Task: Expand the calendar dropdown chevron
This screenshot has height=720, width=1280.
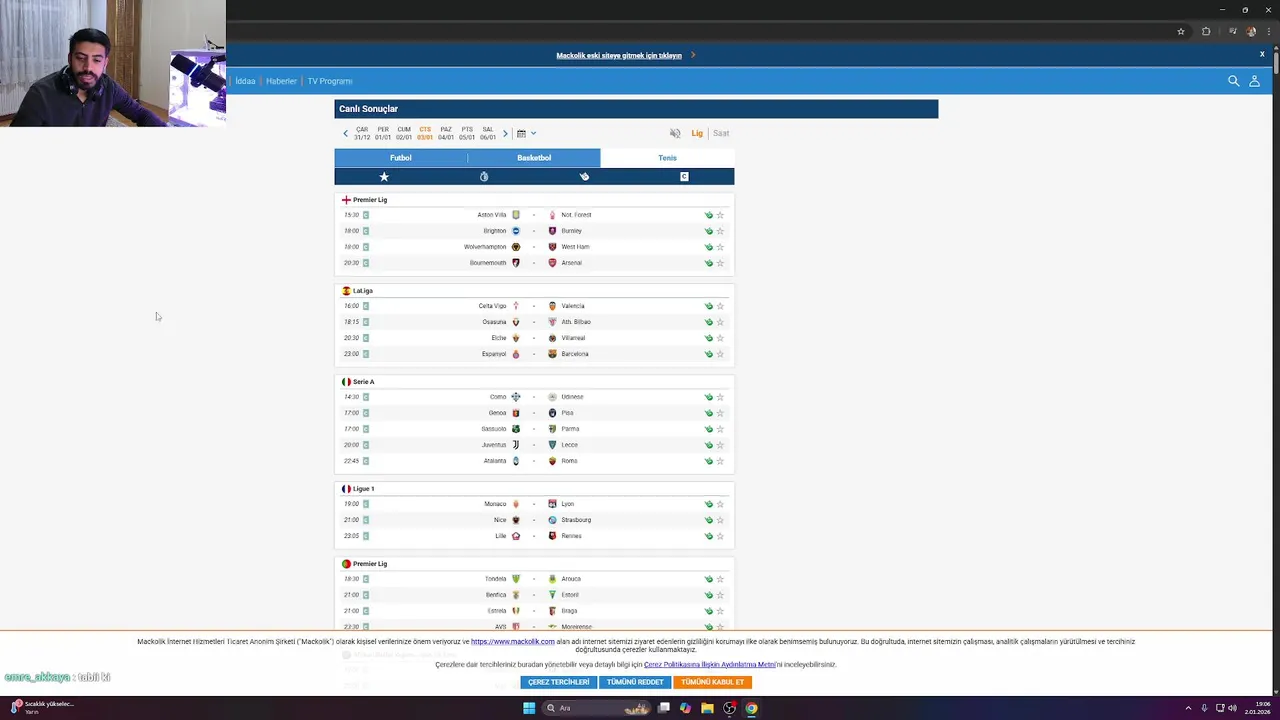Action: click(533, 133)
